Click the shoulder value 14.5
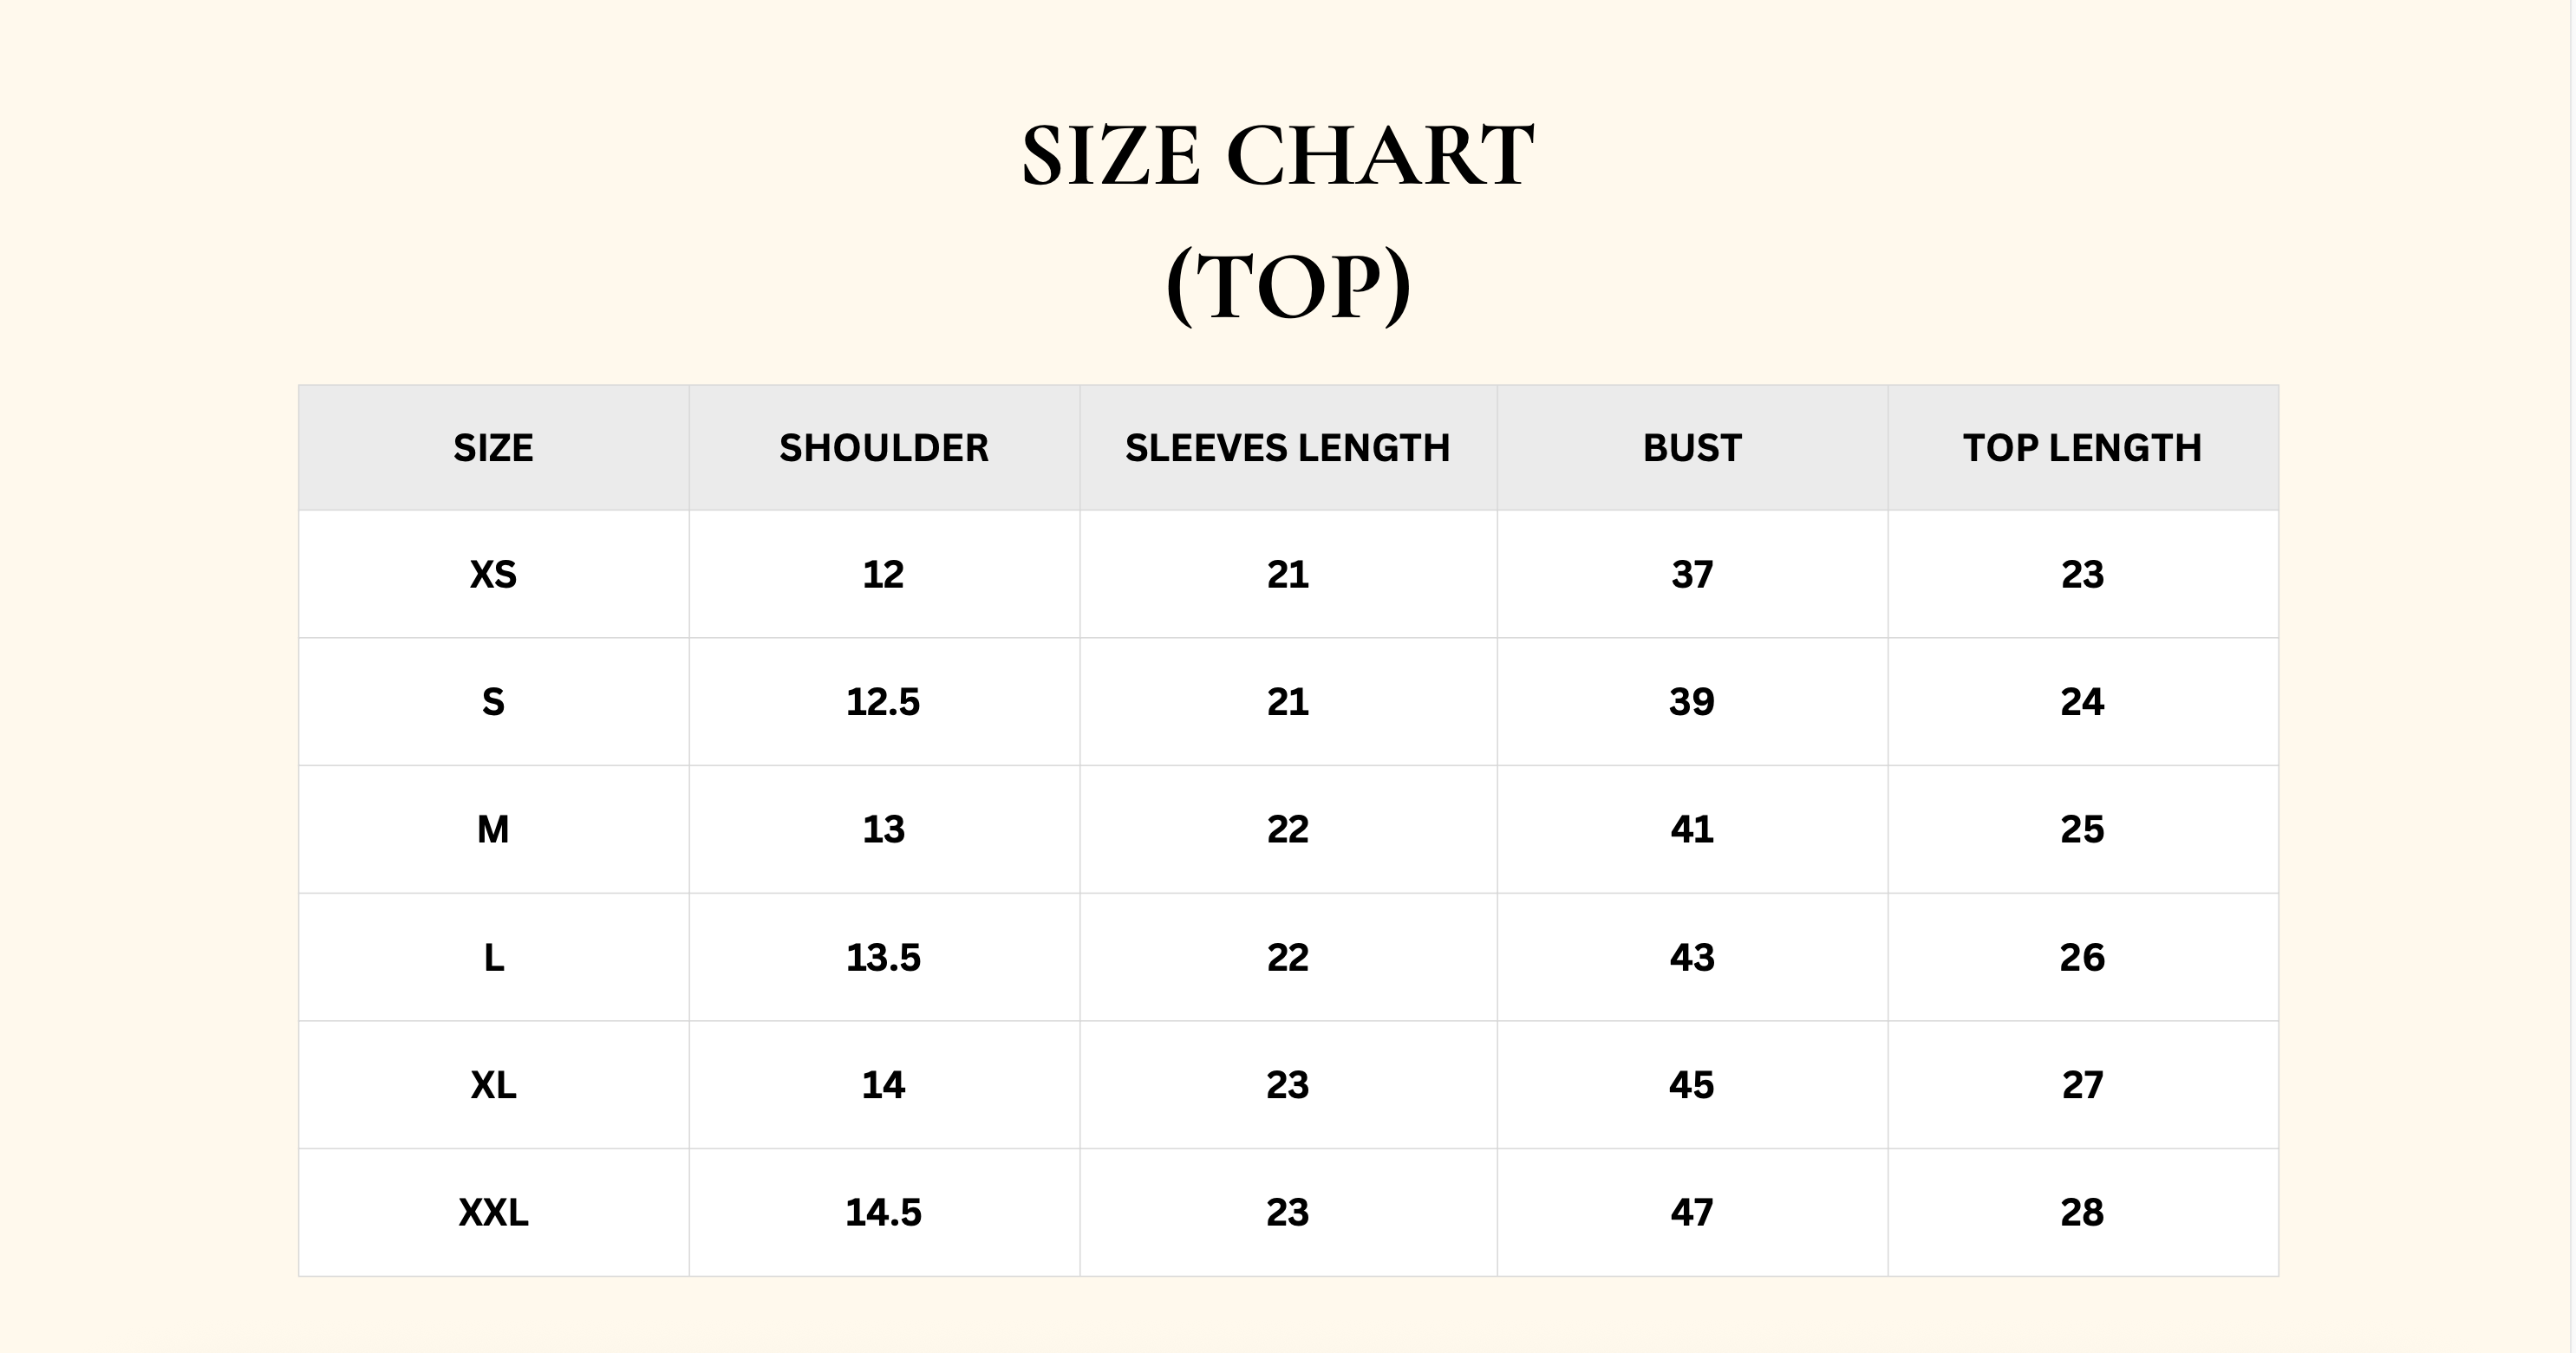Image resolution: width=2576 pixels, height=1353 pixels. click(883, 1213)
